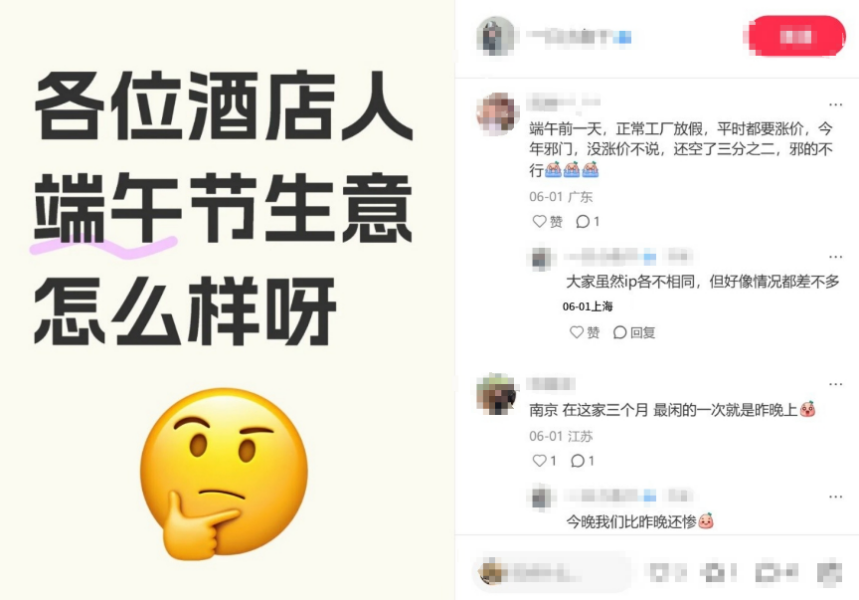
Task: Open options menu for first comment
Action: click(835, 104)
